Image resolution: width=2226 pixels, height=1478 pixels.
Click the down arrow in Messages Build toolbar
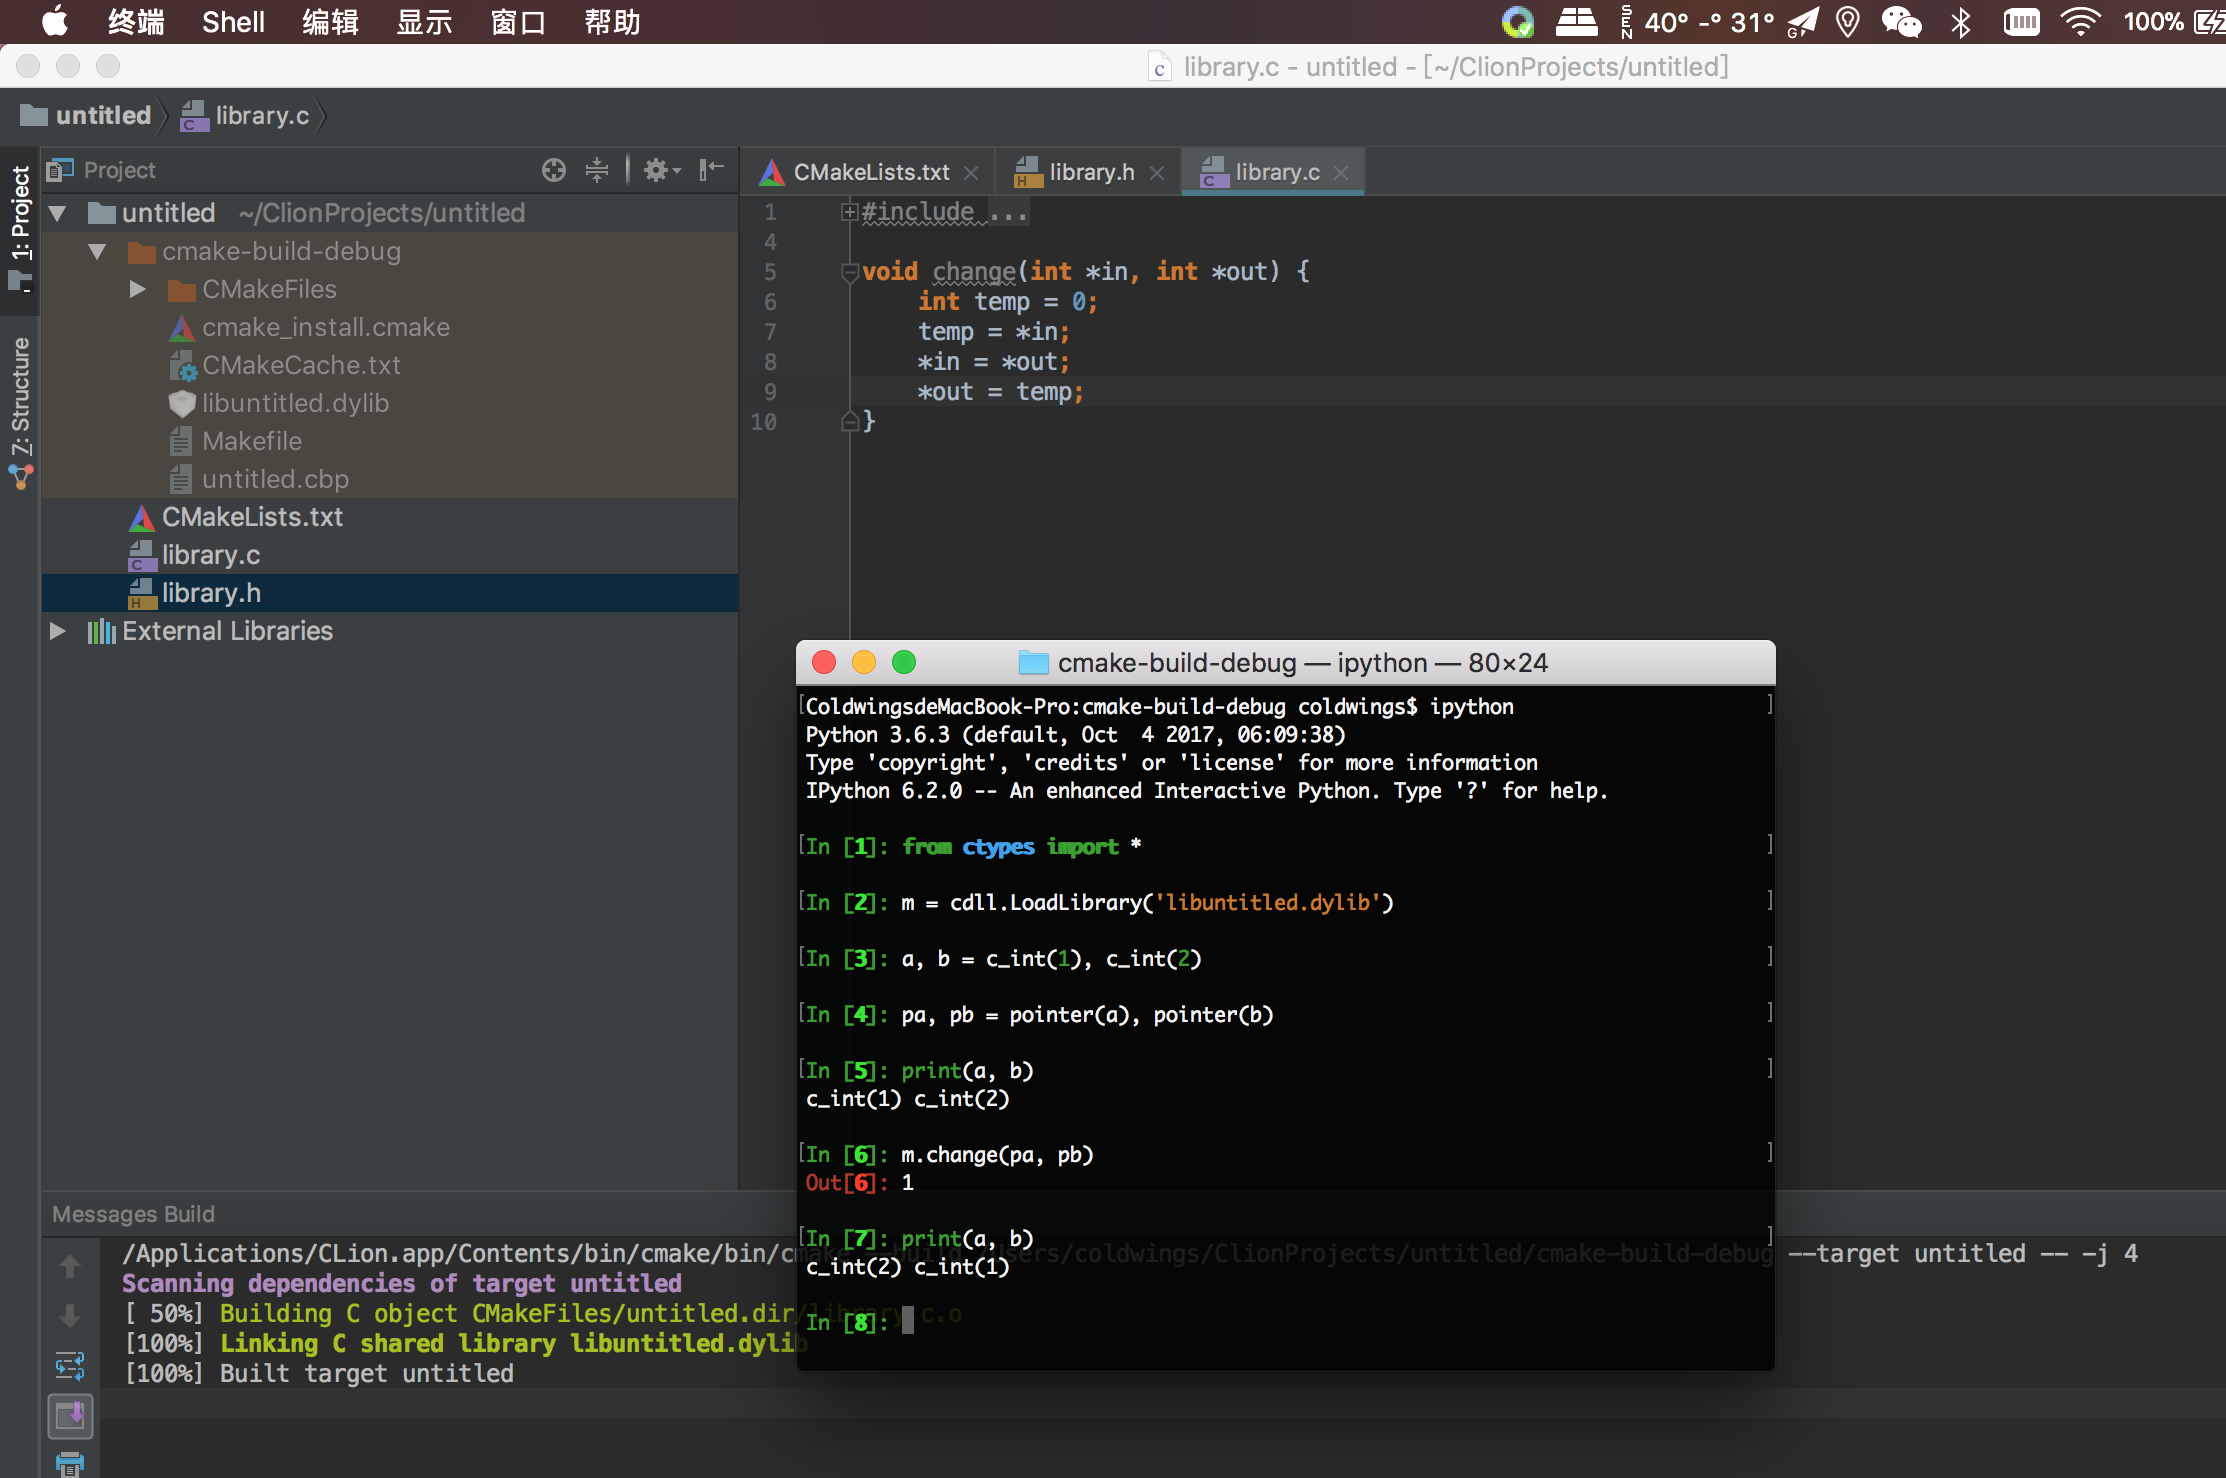pos(70,1315)
